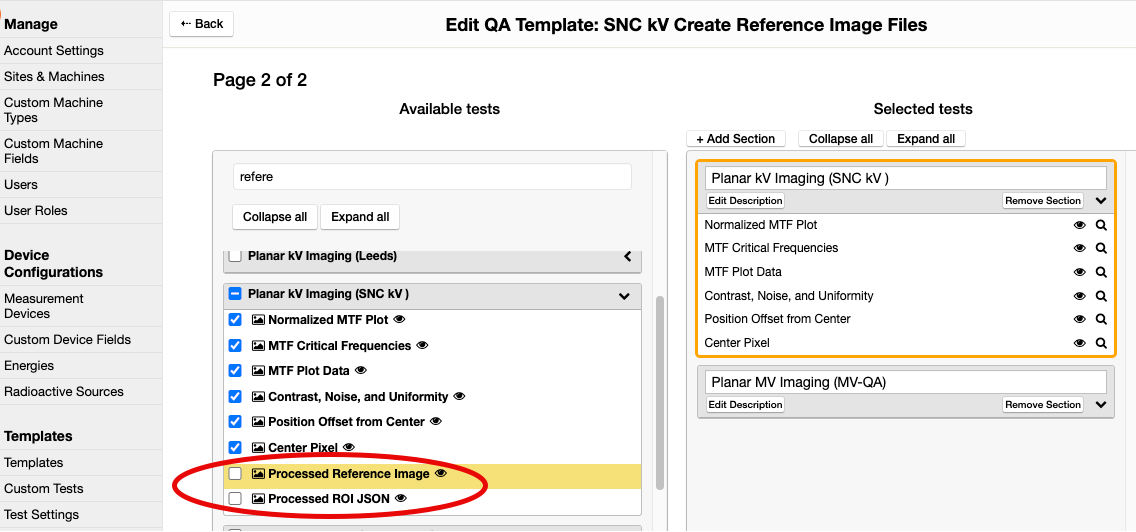Click magnifier icon for Normalized MTF Plot
The image size is (1136, 532).
pos(1101,225)
